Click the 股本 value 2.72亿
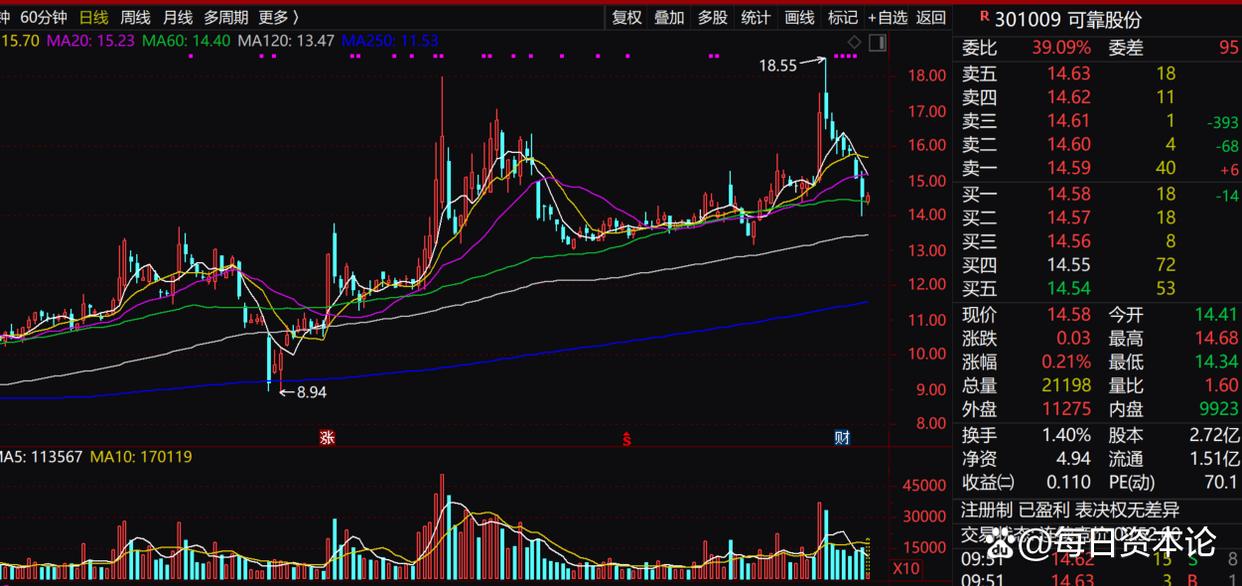 click(1215, 435)
